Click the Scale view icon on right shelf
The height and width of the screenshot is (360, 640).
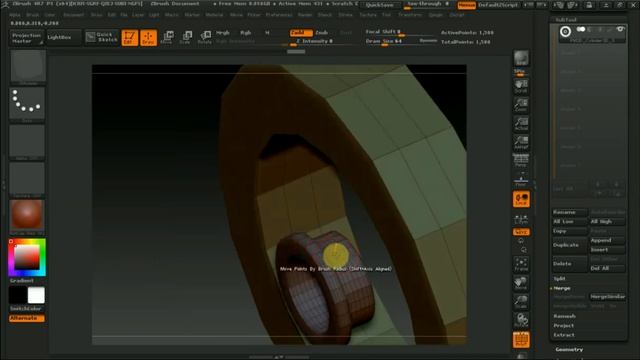click(521, 302)
